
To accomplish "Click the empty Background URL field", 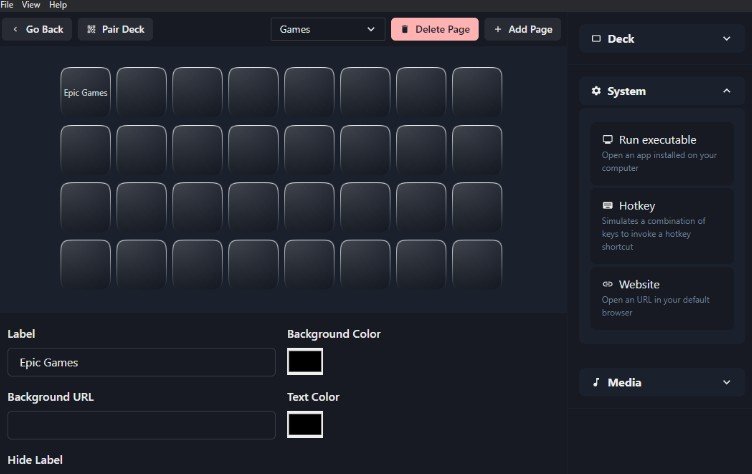I will point(141,425).
